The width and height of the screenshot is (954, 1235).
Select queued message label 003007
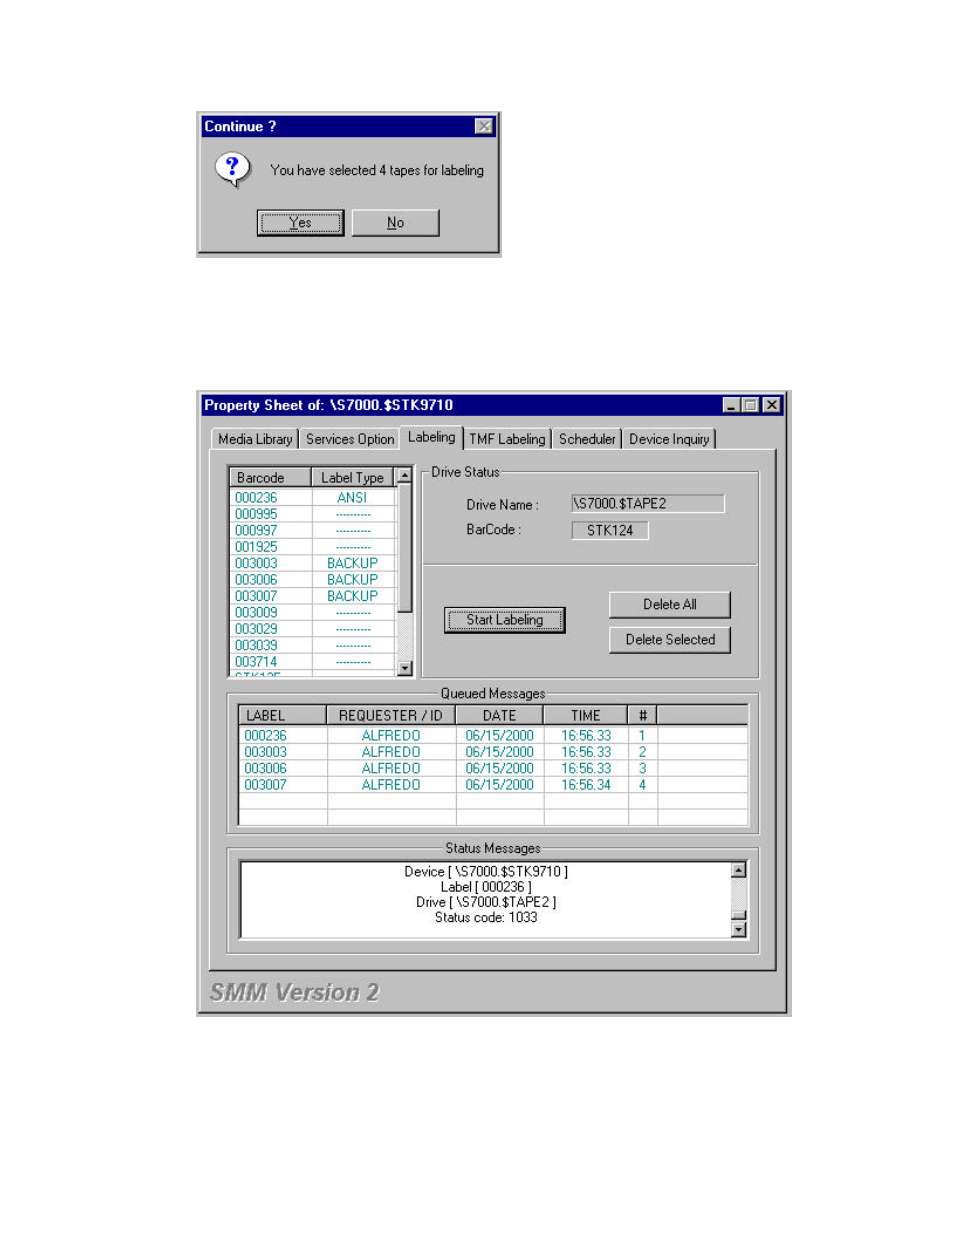265,785
